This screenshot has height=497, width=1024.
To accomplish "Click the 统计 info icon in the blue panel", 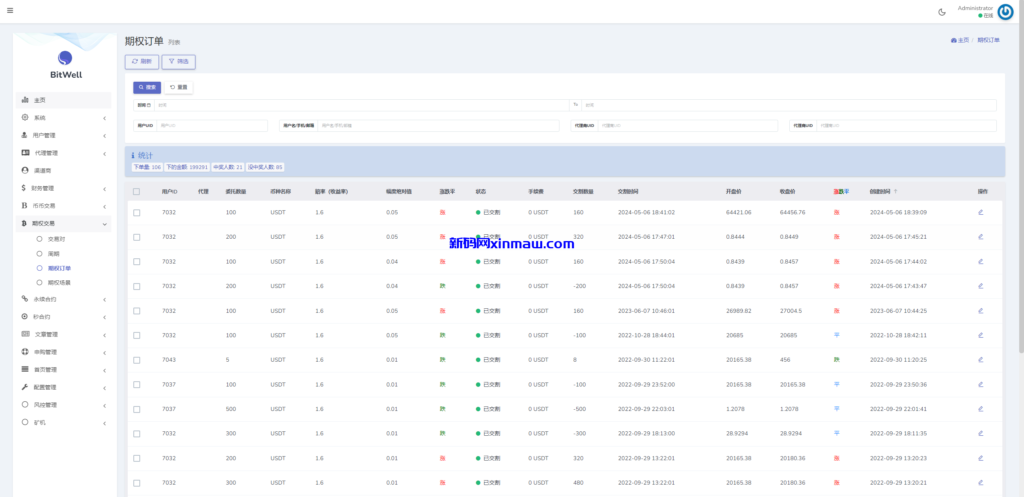I will click(135, 156).
